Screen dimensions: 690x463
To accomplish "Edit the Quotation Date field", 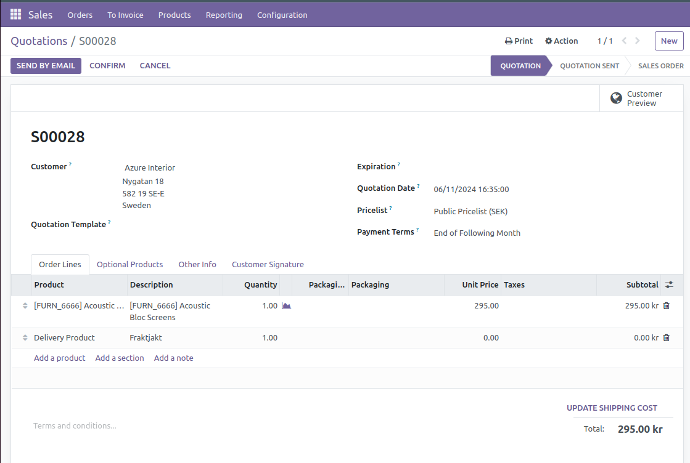I will click(471, 189).
